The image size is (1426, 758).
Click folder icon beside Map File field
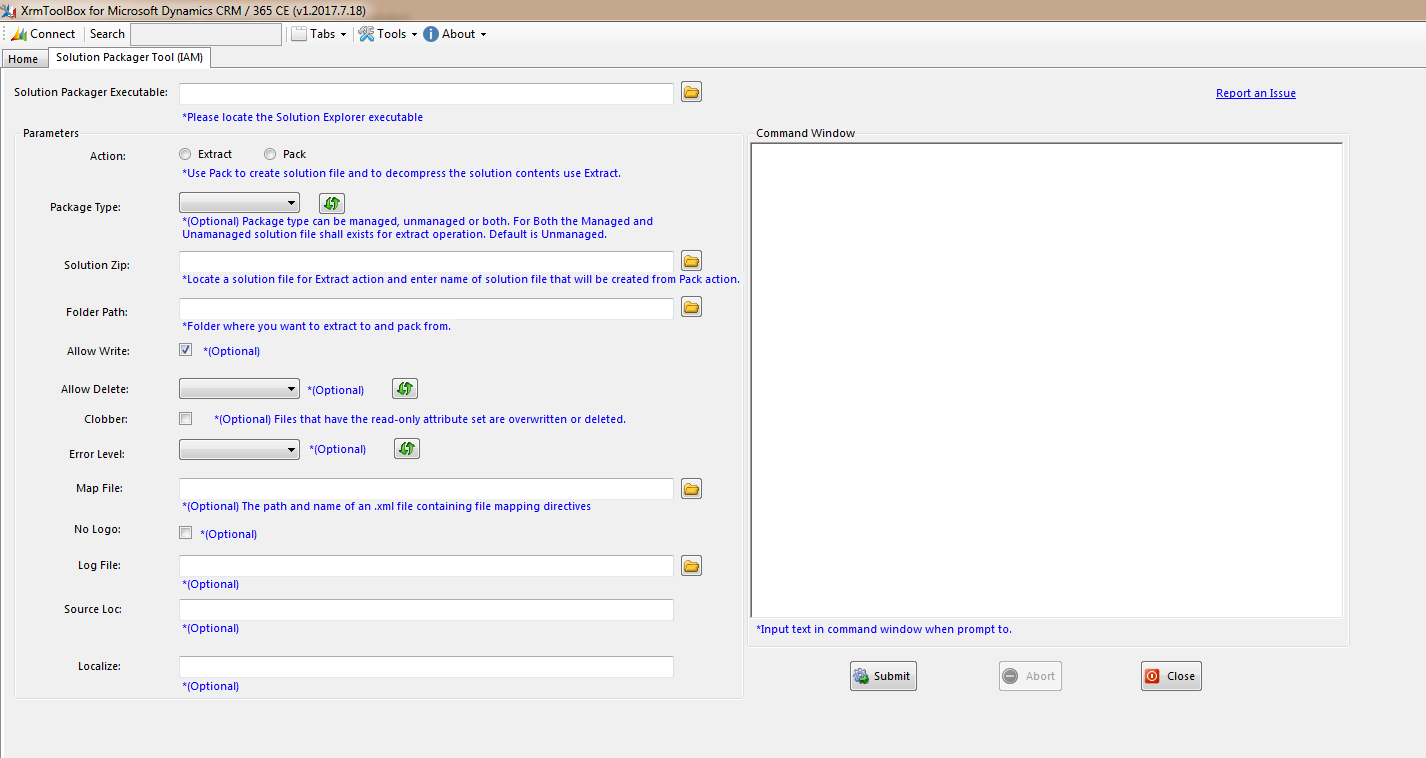coord(691,488)
